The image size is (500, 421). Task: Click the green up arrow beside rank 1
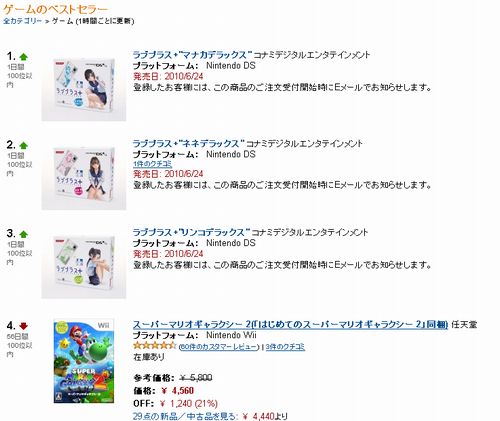[x=23, y=57]
